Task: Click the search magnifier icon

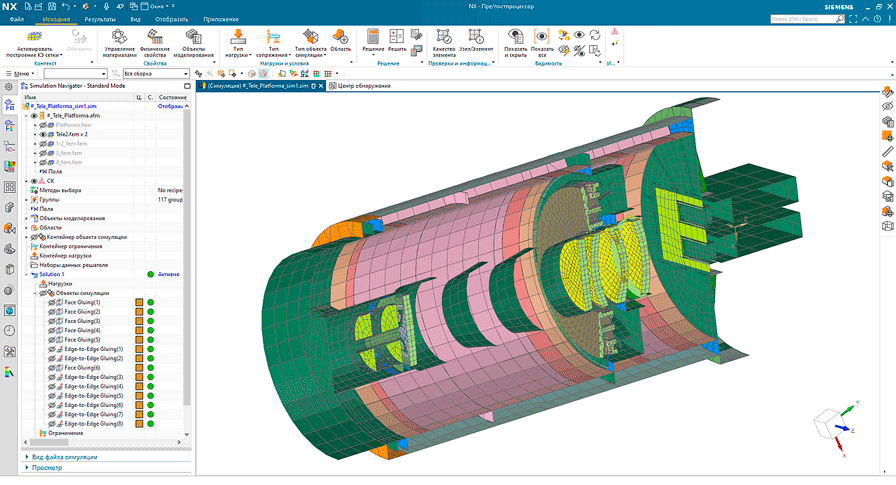Action: click(840, 19)
